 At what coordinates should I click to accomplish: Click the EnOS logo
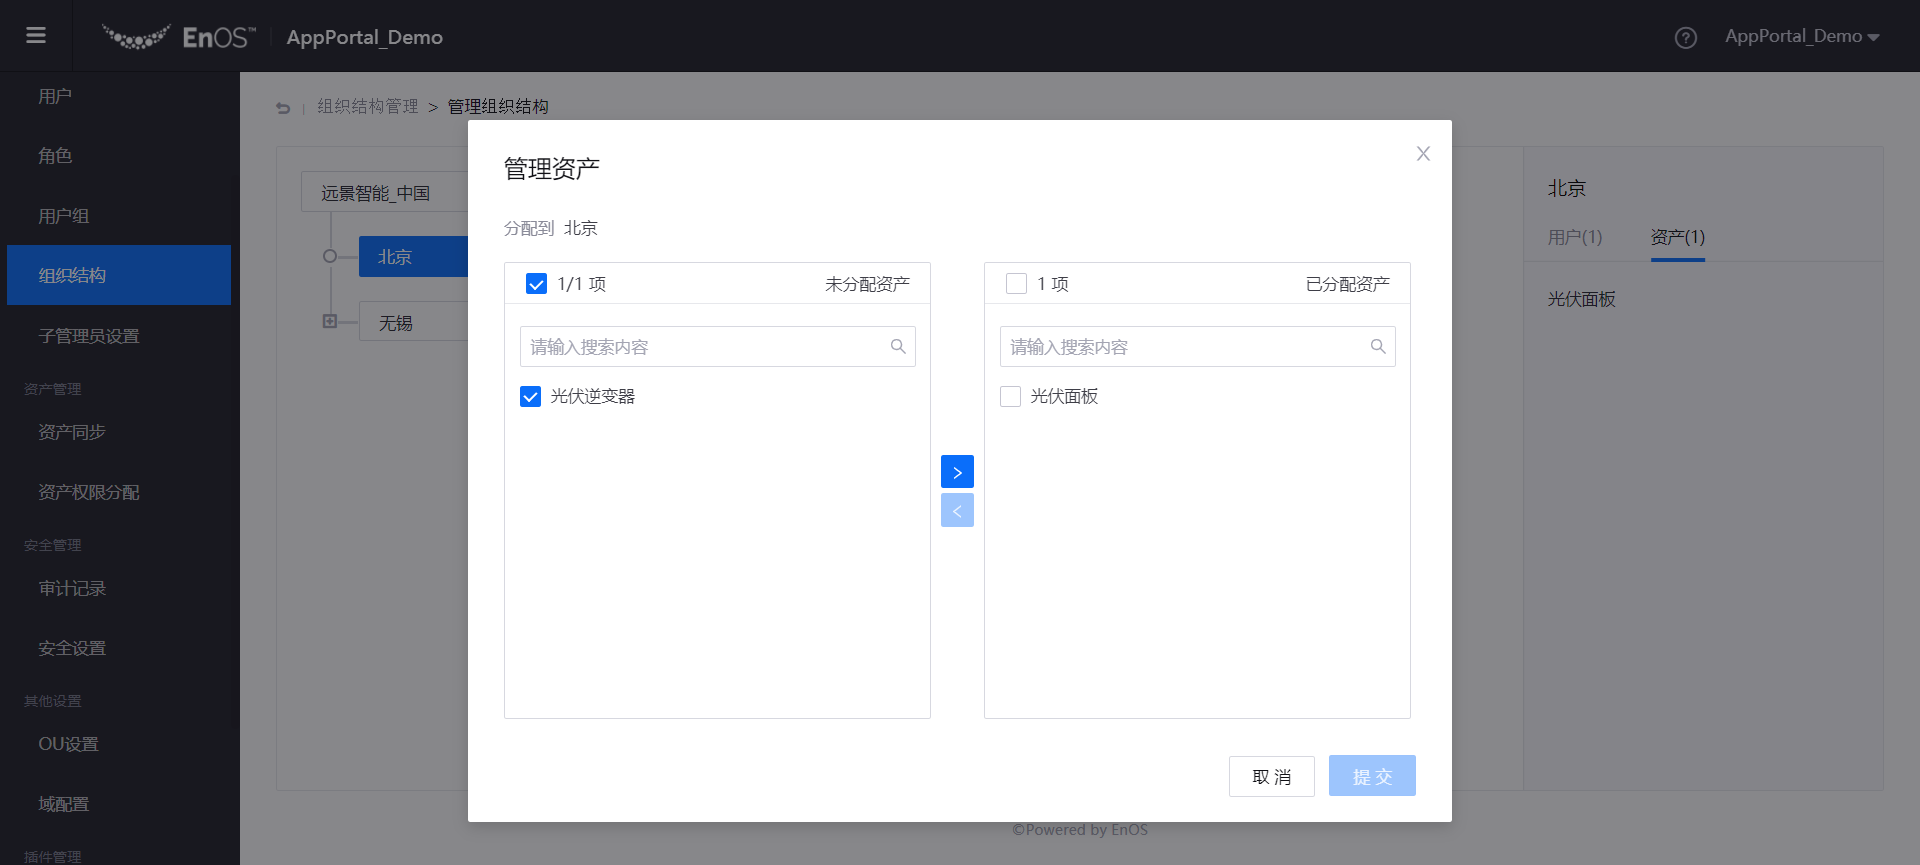(x=180, y=37)
